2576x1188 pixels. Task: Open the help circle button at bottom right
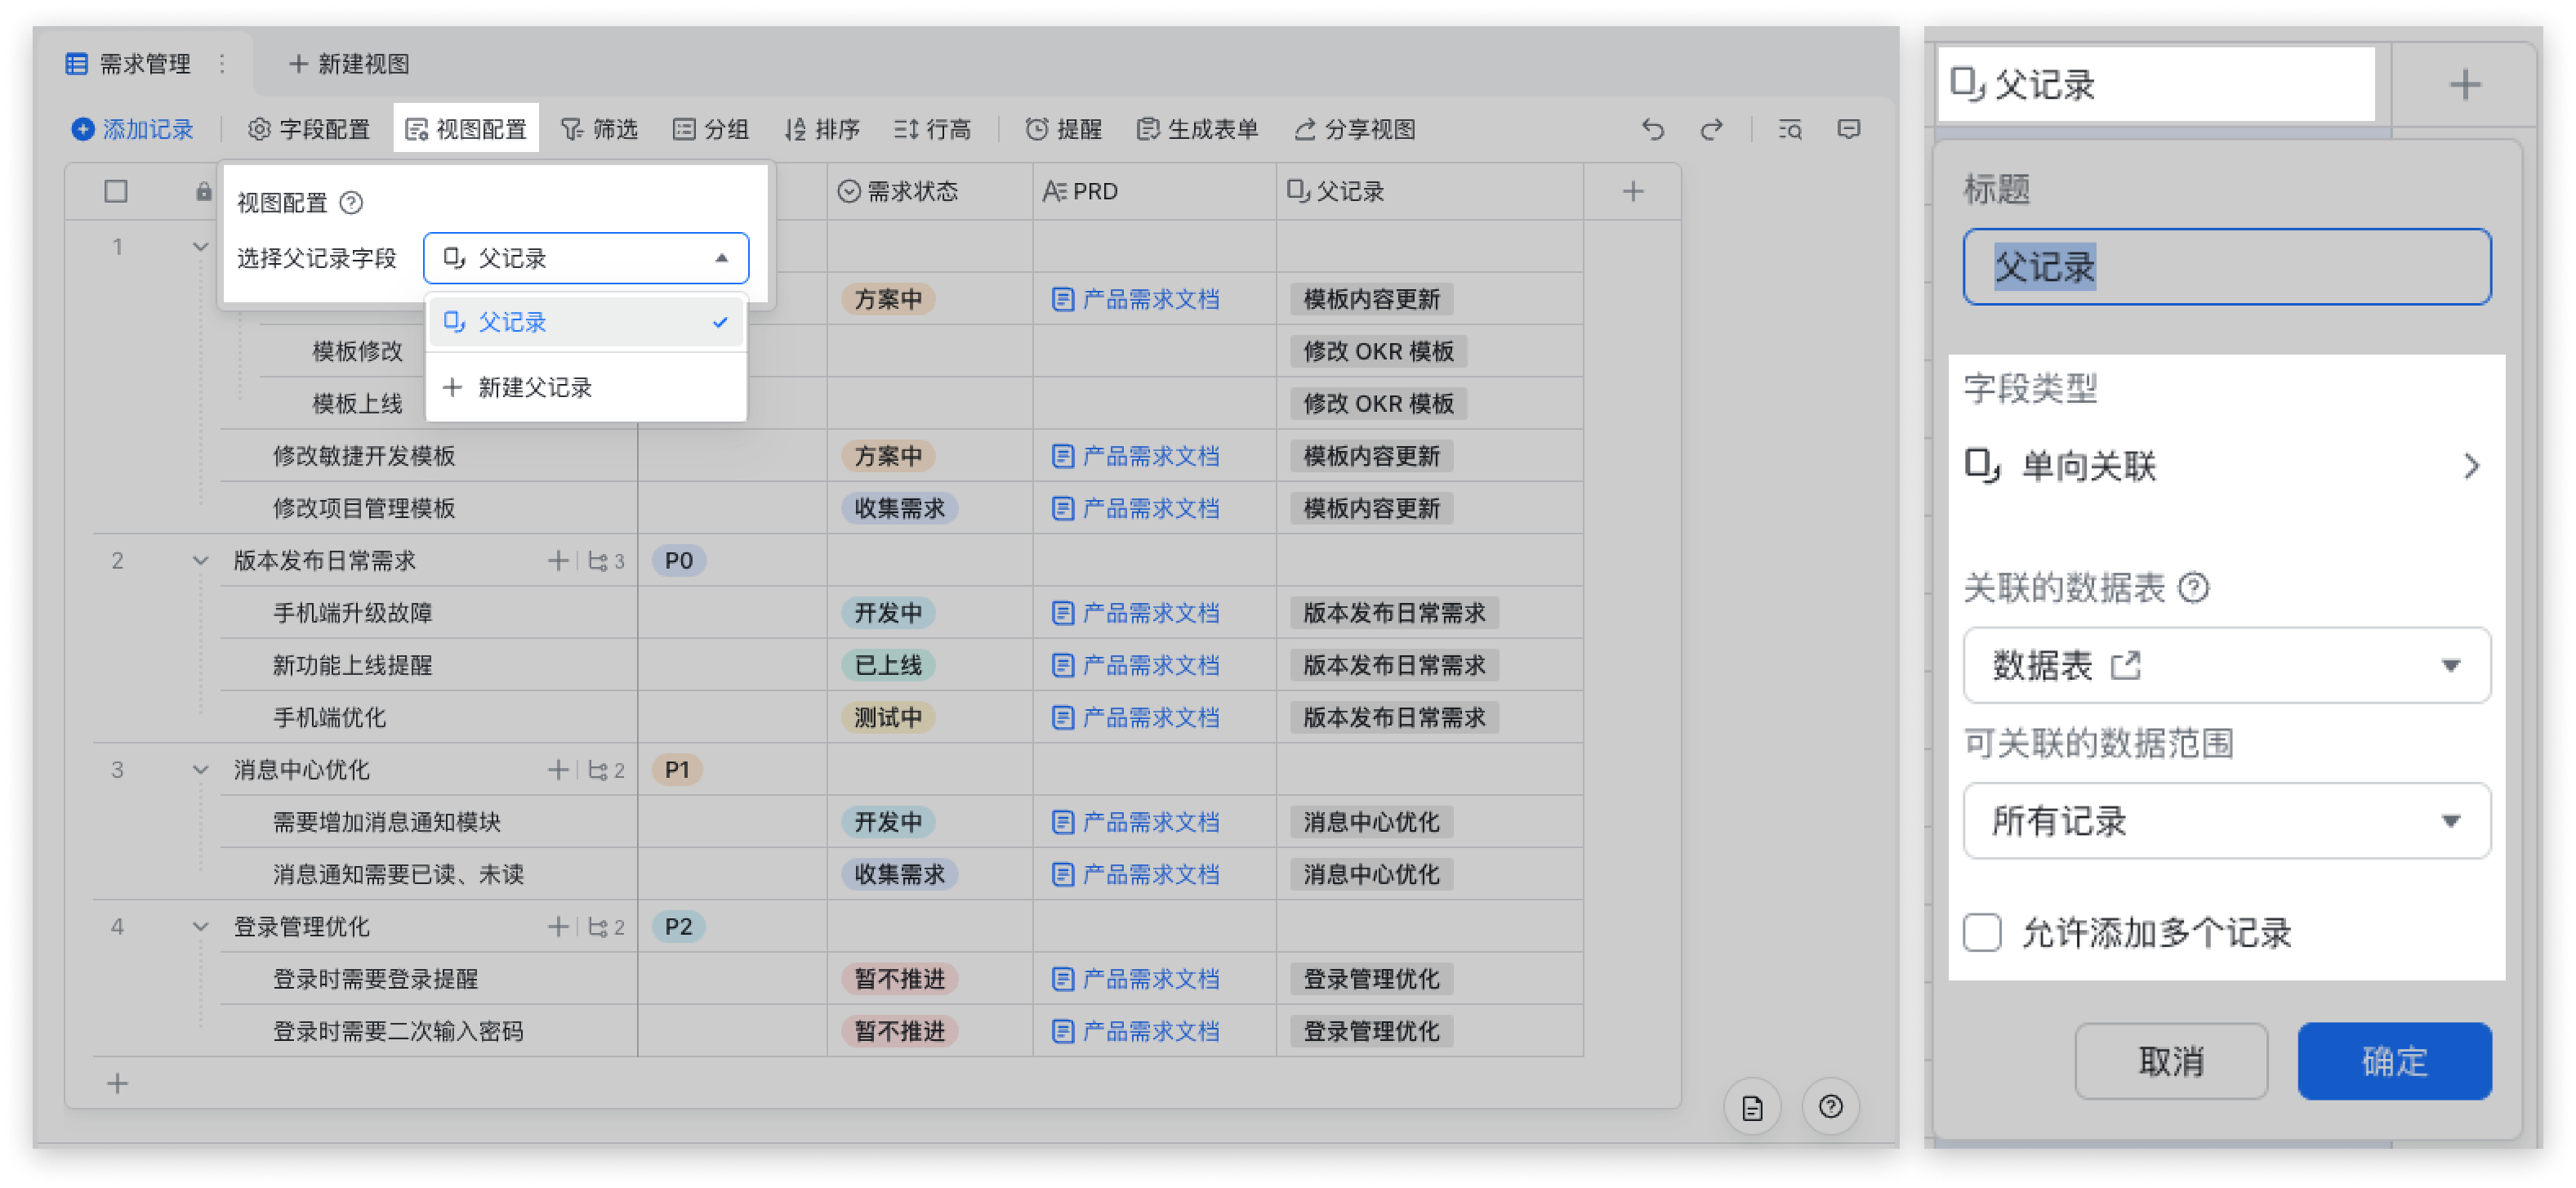[1830, 1107]
